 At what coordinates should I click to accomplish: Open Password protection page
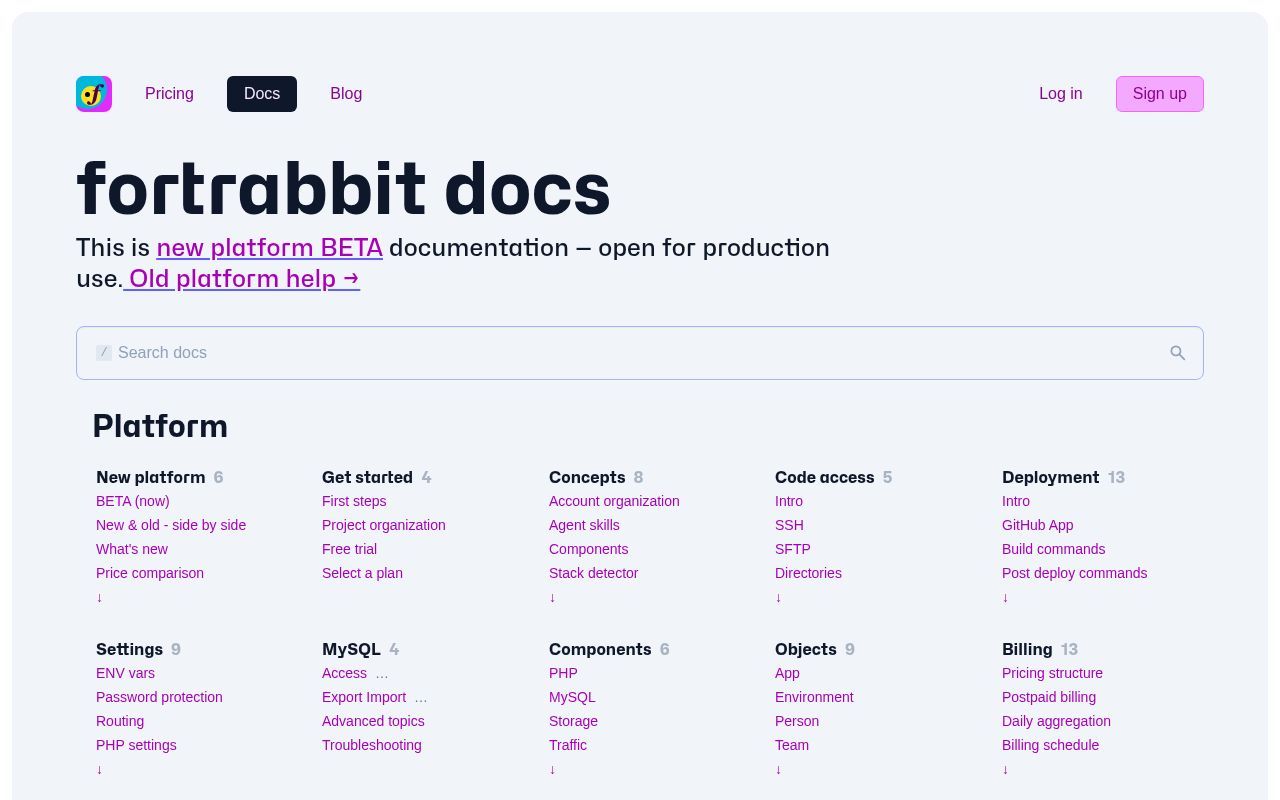tap(159, 697)
